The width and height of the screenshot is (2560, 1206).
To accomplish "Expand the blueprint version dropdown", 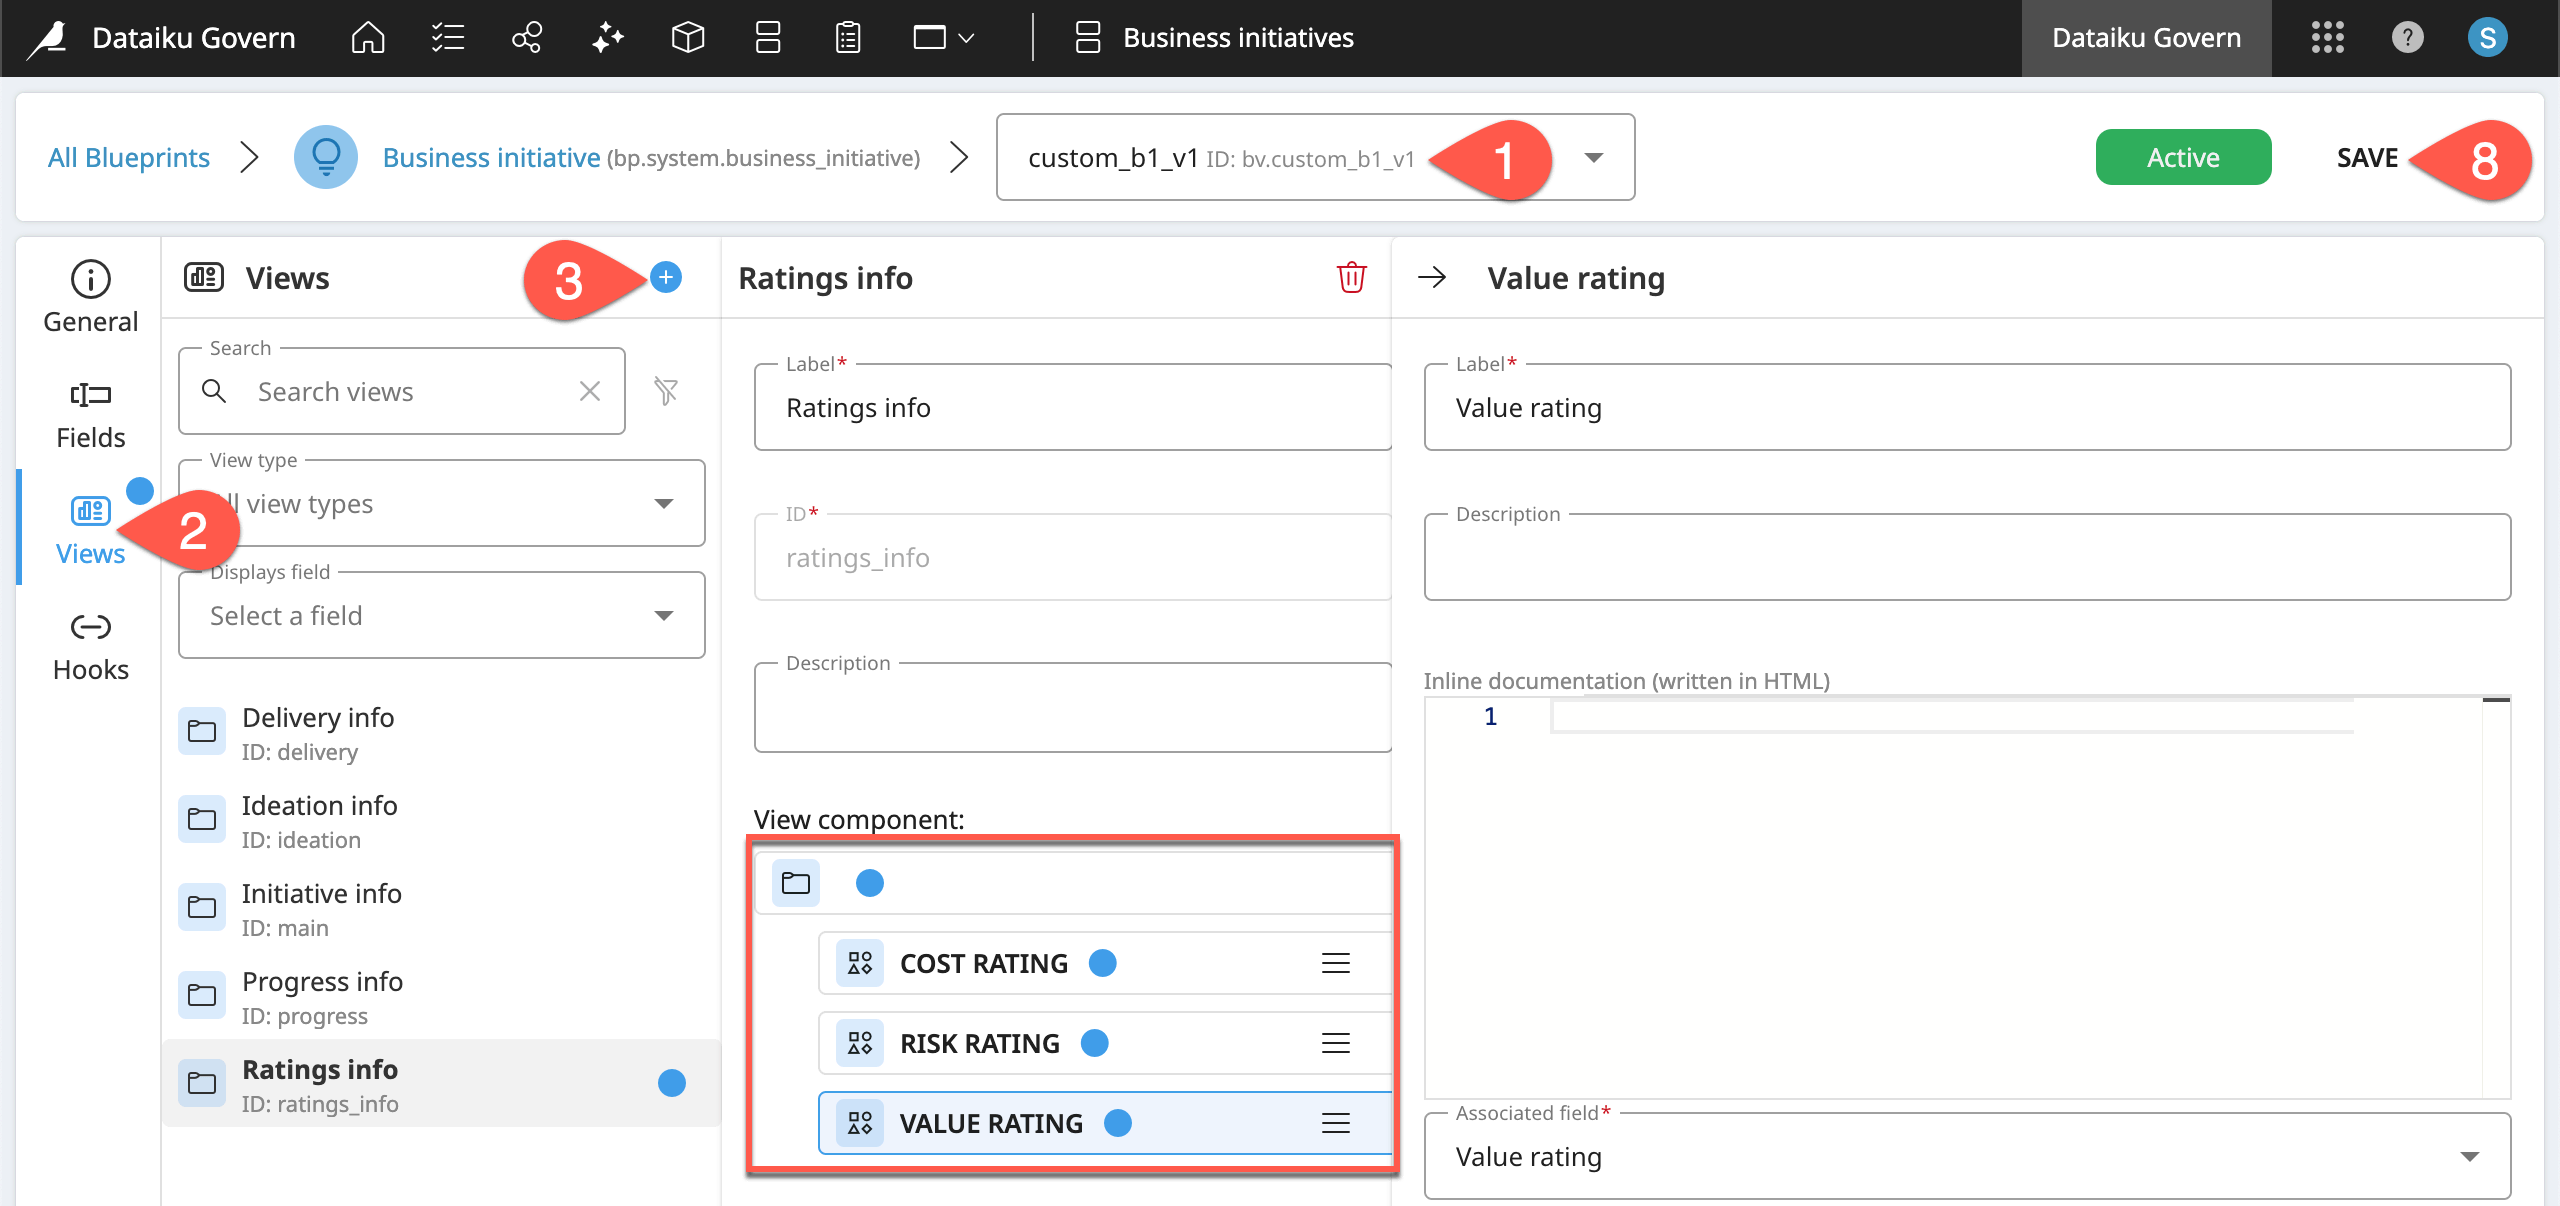I will tap(1594, 157).
